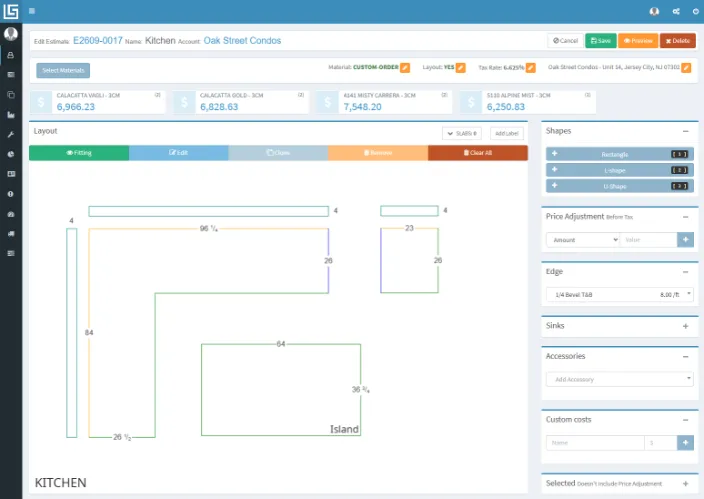Open the pie chart icon in sidebar
This screenshot has width=704, height=499.
tap(11, 154)
